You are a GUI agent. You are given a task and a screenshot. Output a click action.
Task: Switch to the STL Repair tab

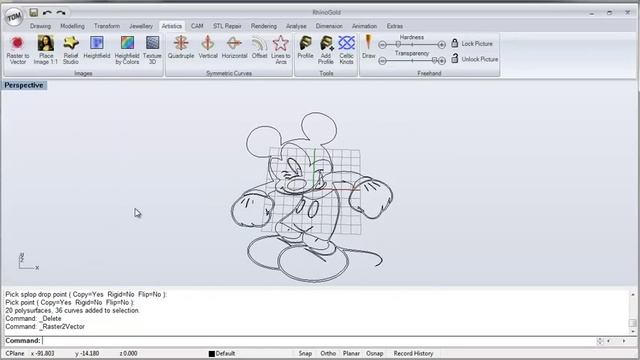pos(227,26)
